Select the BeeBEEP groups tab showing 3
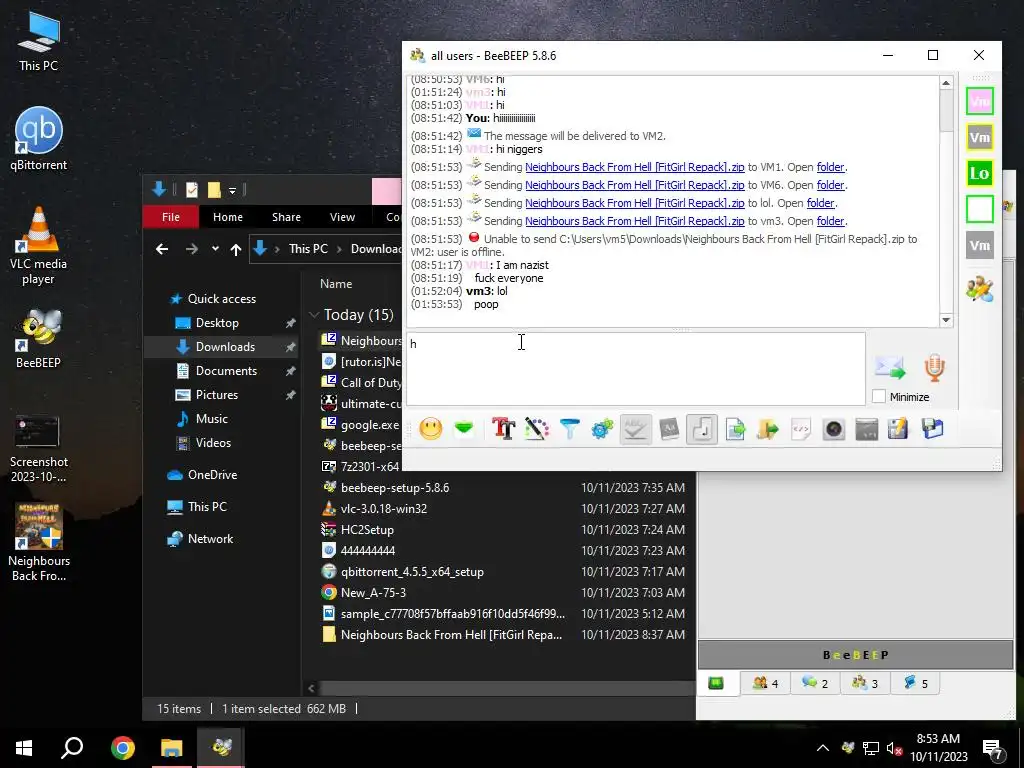 coord(865,683)
